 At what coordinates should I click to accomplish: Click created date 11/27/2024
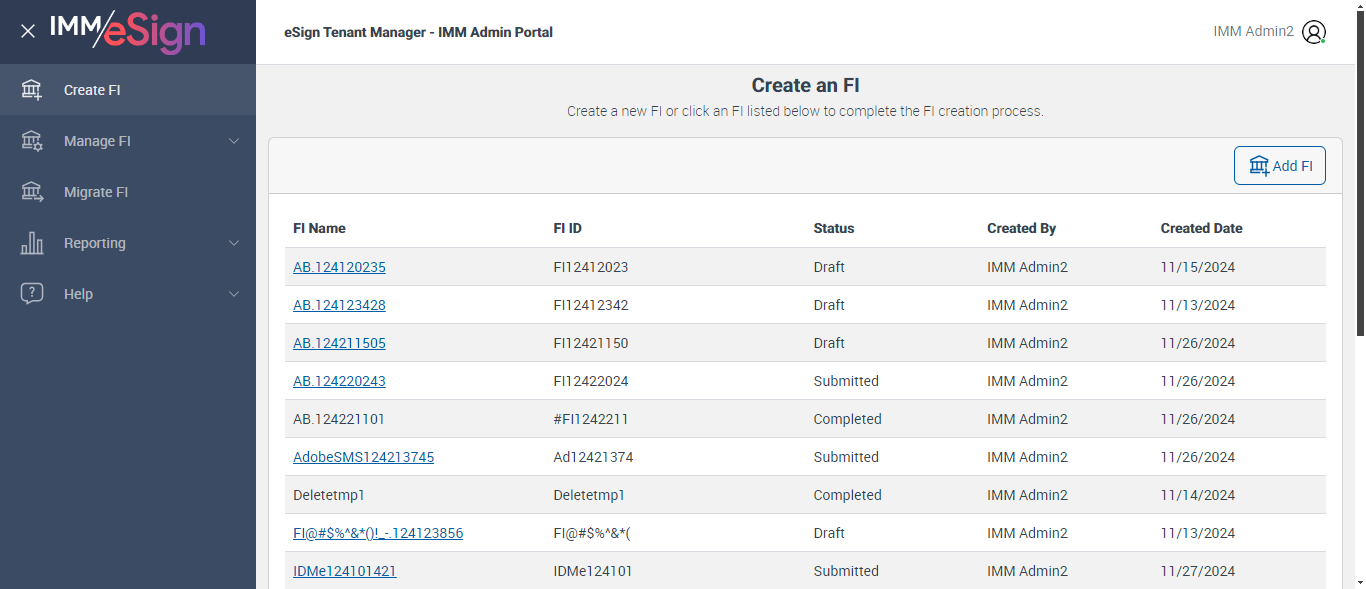[x=1198, y=571]
